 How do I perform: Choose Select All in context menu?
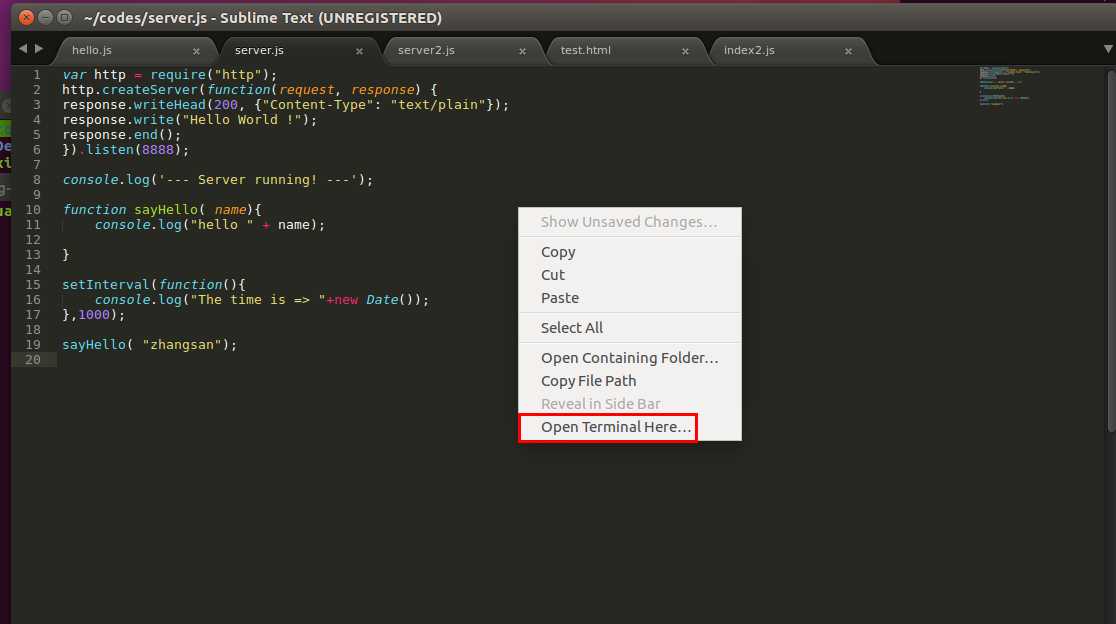pos(630,328)
